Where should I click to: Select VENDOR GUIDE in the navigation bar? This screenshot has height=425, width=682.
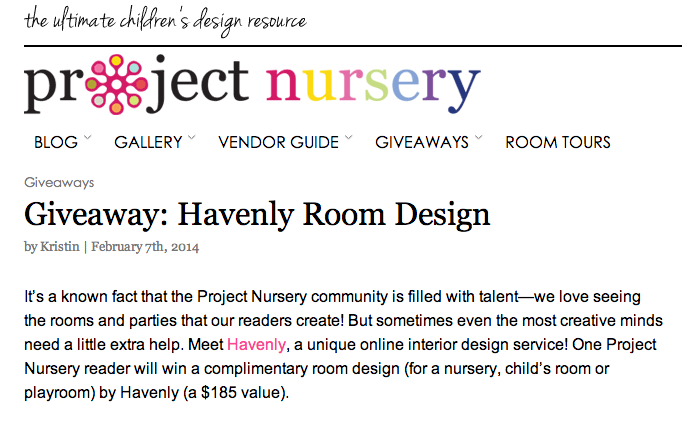[278, 142]
